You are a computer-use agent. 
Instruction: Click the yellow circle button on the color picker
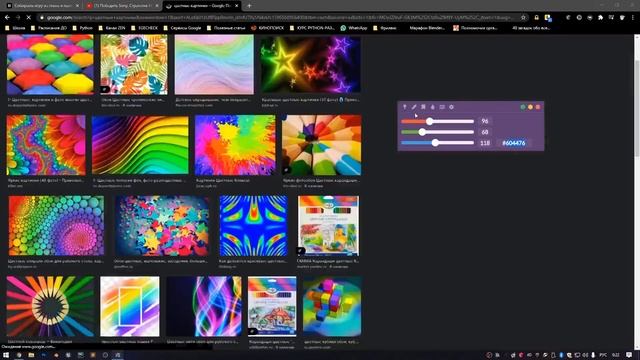[530, 107]
